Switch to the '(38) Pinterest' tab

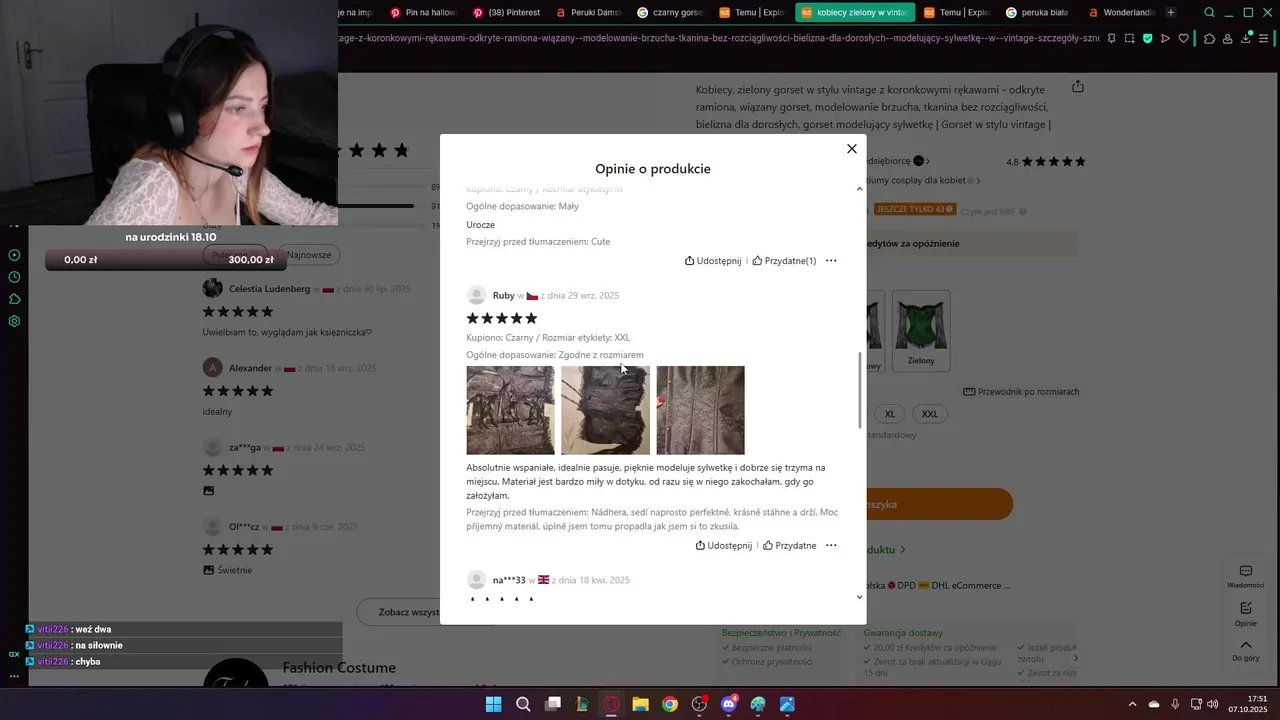coord(507,13)
